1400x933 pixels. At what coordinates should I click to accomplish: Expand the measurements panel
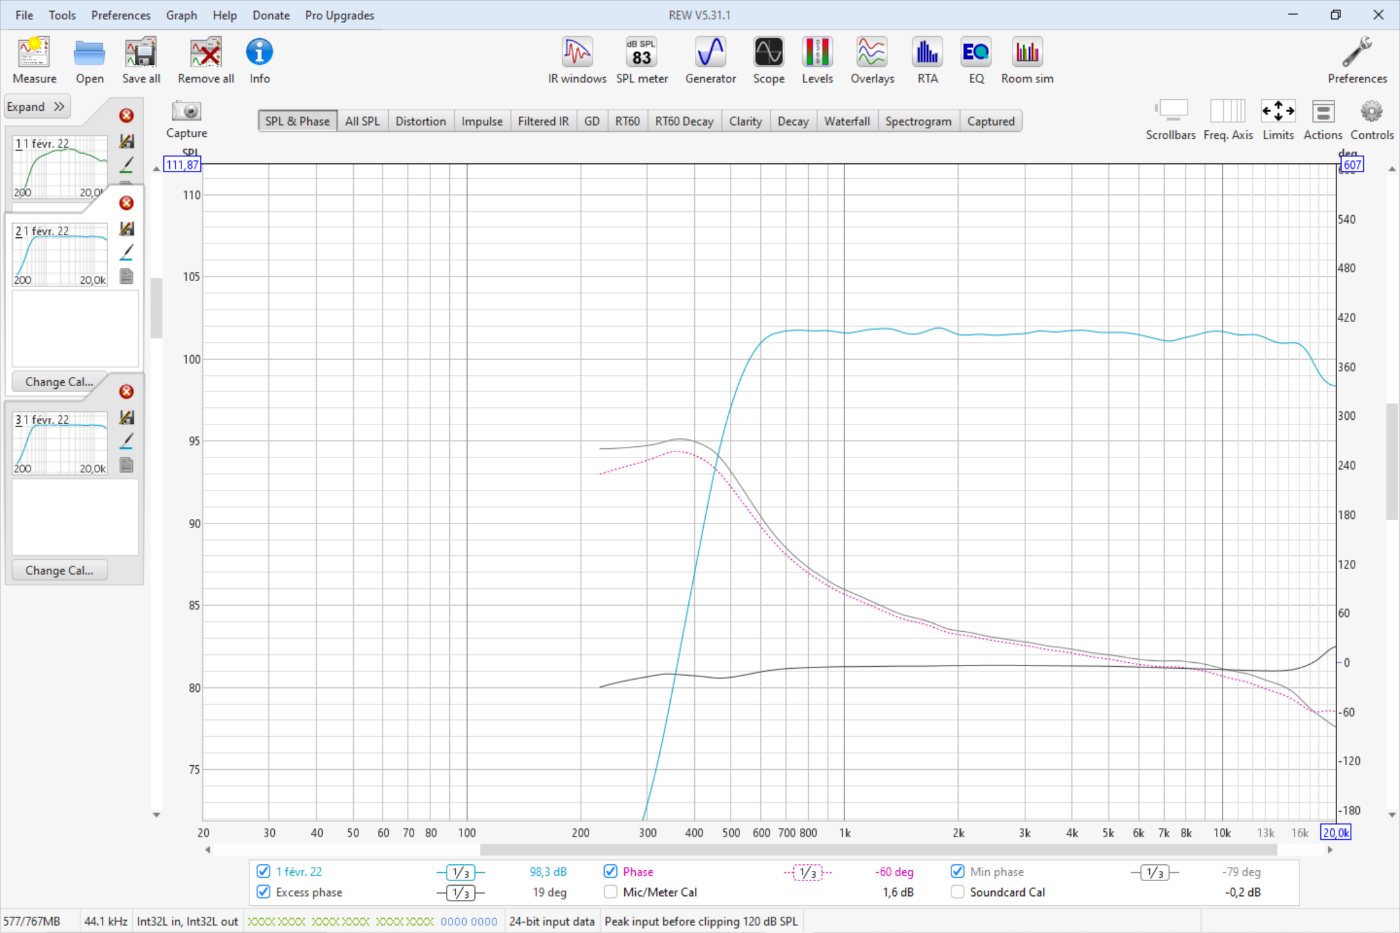[36, 107]
